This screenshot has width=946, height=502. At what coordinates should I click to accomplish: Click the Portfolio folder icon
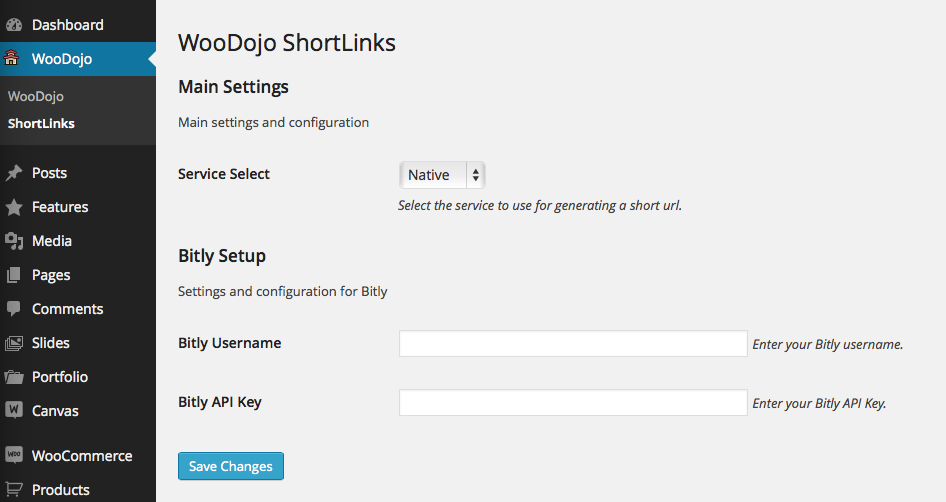(x=14, y=377)
